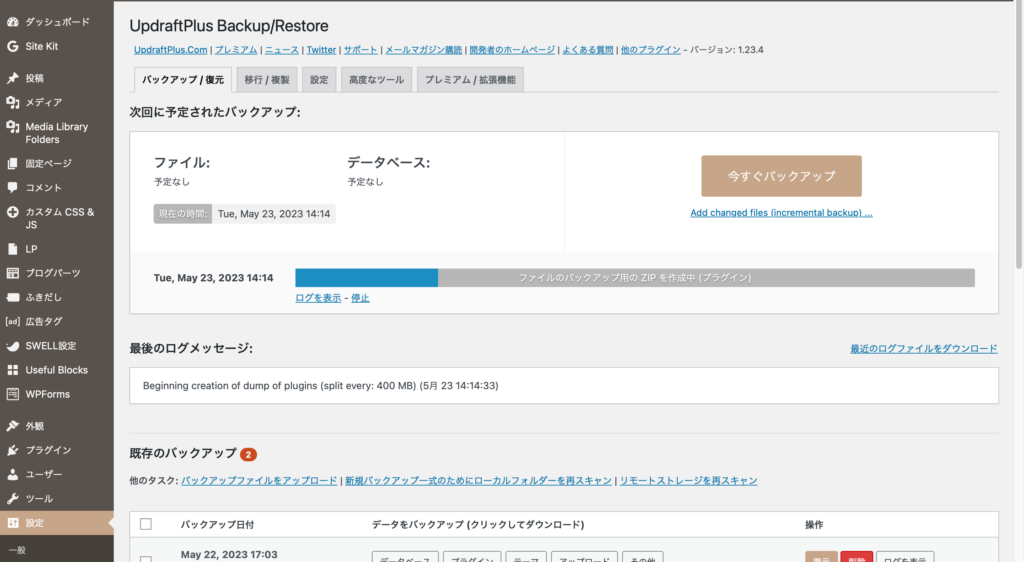Click the Custom CSS & JS plus icon

point(12,212)
